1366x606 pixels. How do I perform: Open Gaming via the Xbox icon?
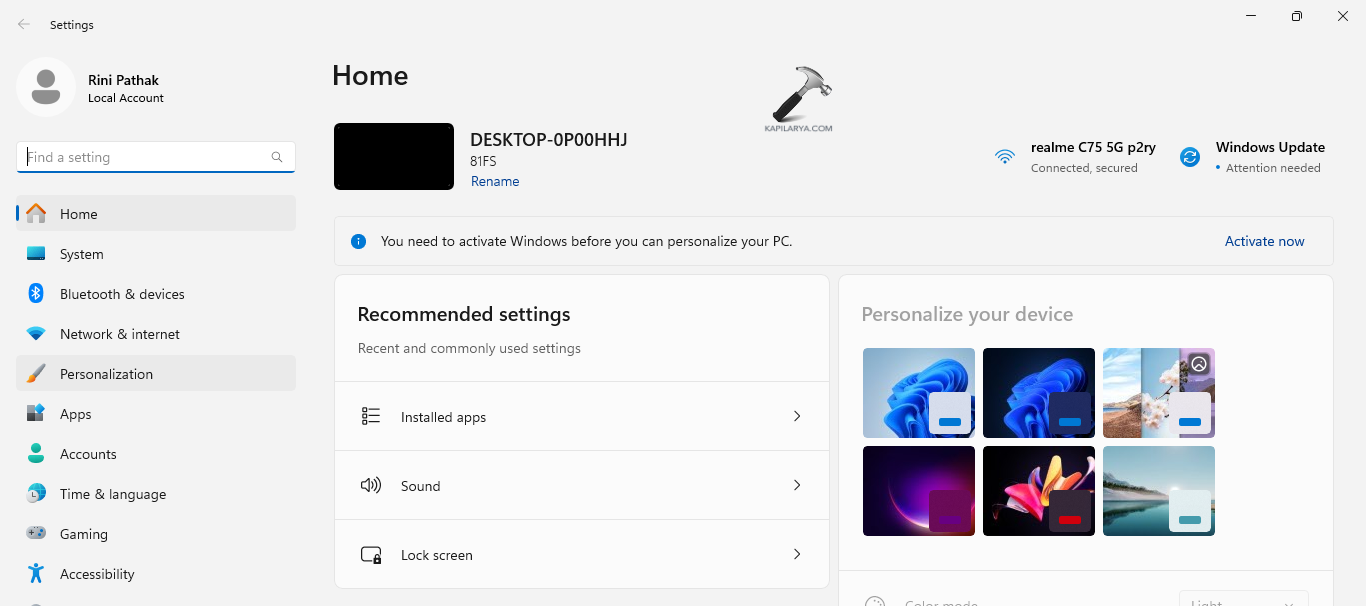[x=36, y=533]
